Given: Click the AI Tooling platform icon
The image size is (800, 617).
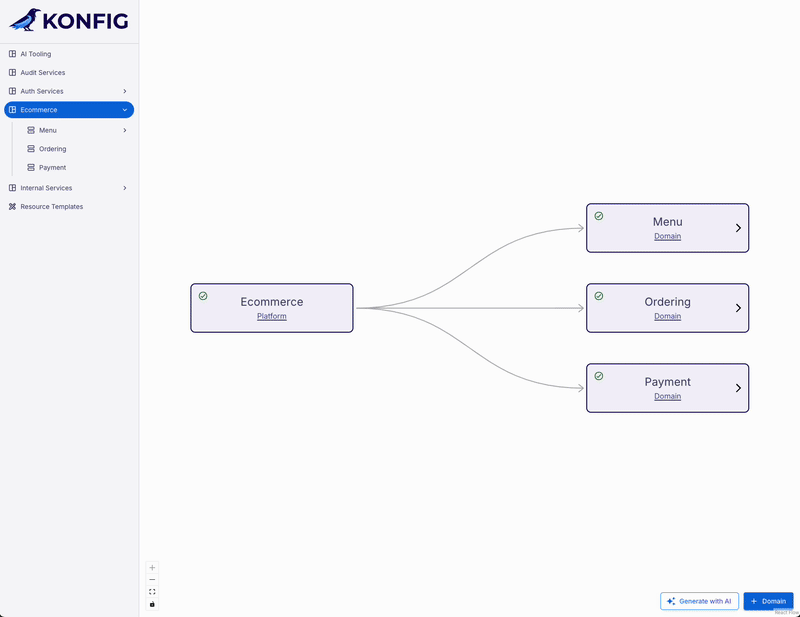Looking at the screenshot, I should point(12,54).
